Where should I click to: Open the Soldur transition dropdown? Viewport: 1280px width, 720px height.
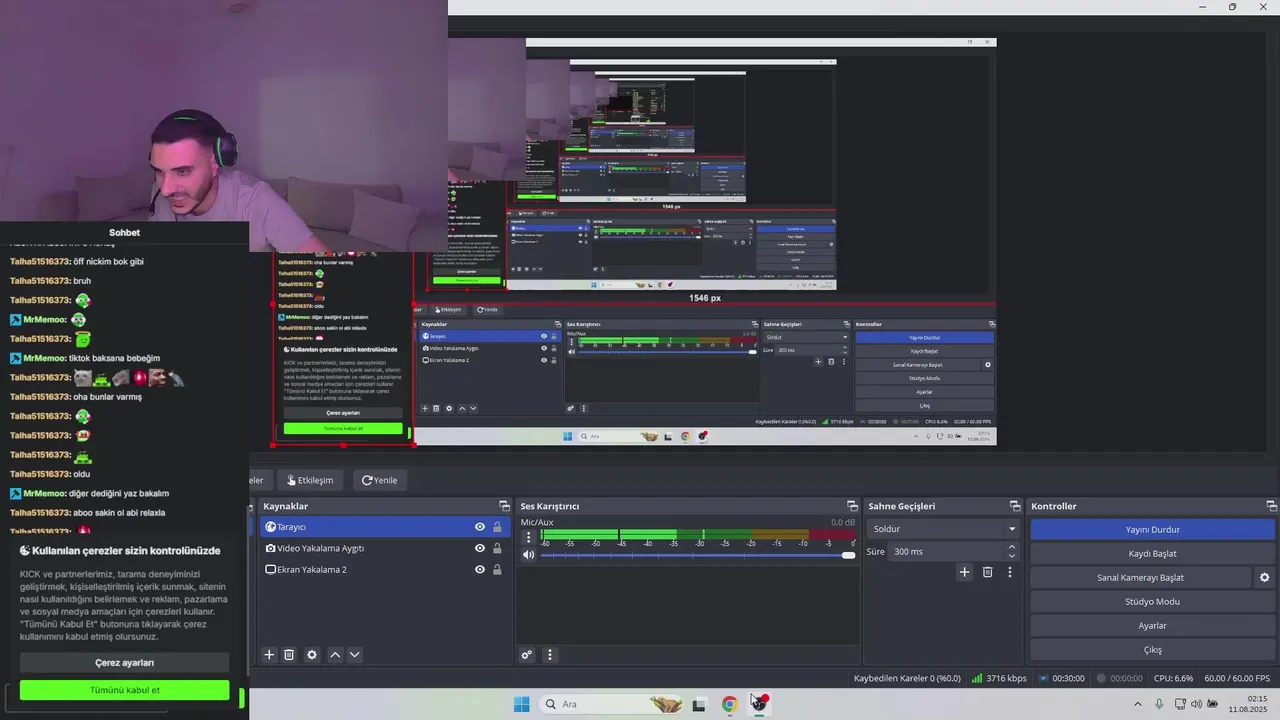coord(943,529)
